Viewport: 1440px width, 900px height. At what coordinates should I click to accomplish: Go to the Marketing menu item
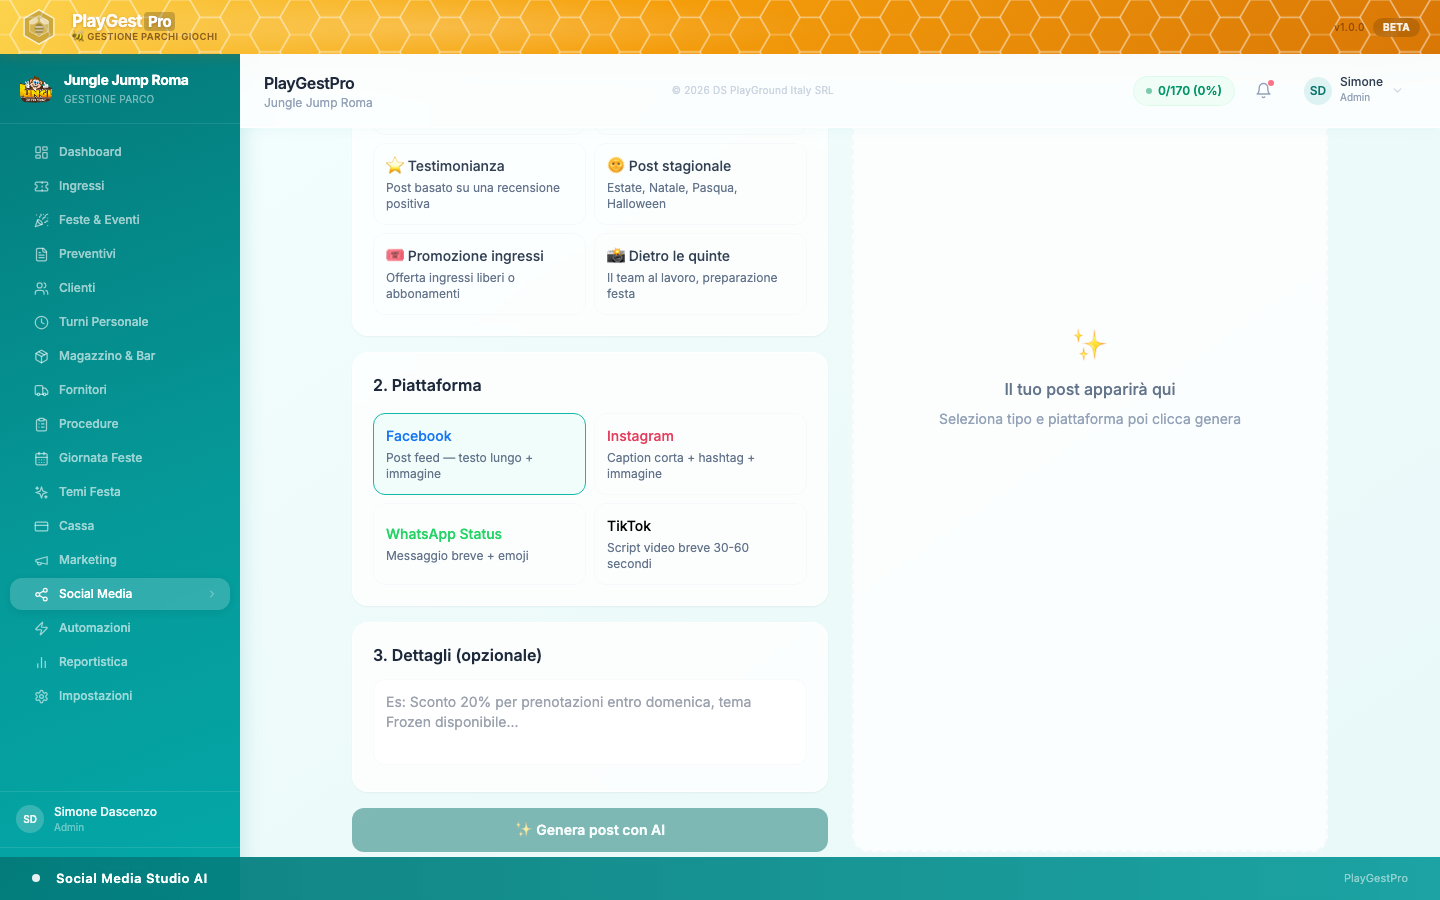[x=88, y=560]
